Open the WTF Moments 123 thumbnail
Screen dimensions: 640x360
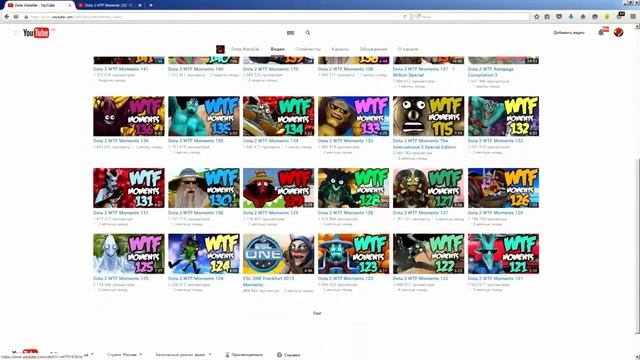(x=353, y=254)
